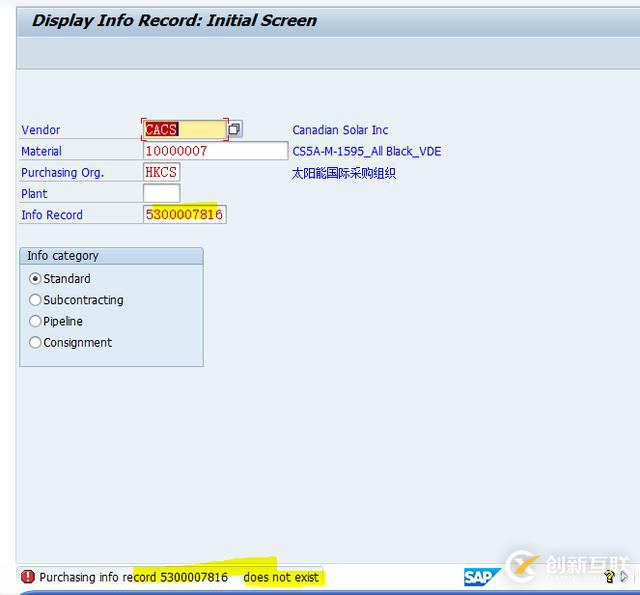Click the Vendor field label

41,130
